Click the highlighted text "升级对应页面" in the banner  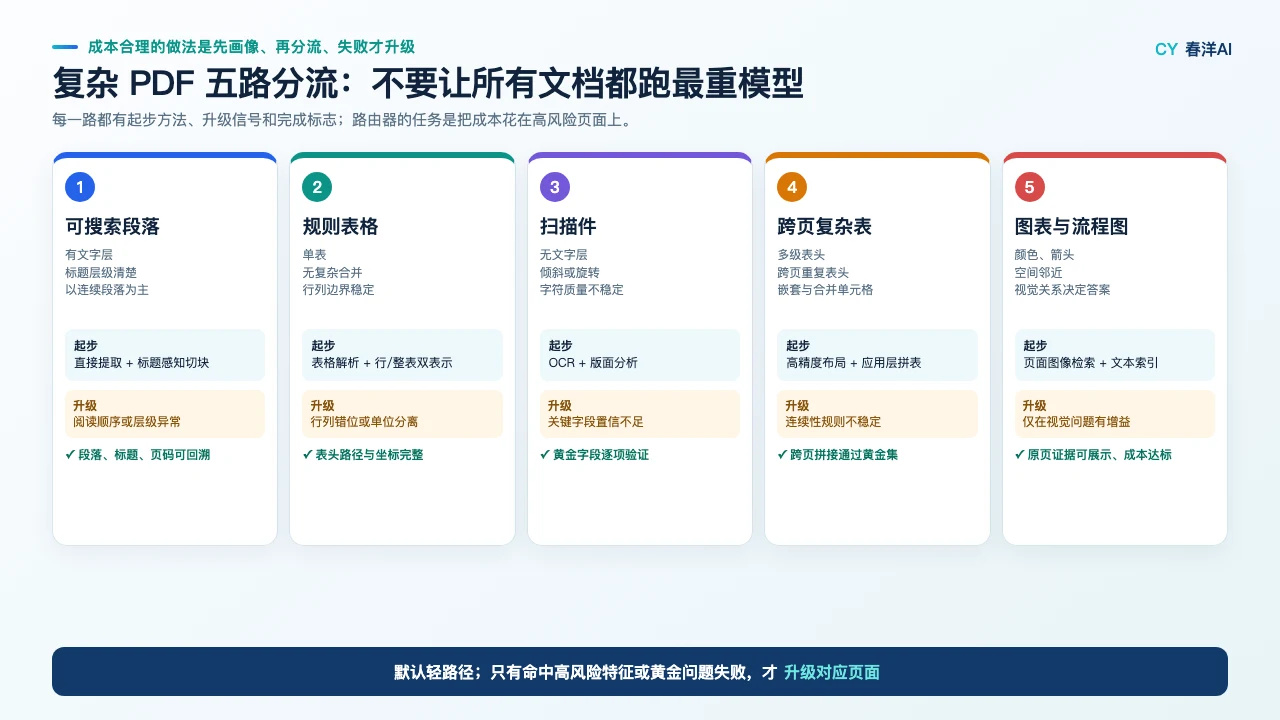pos(832,672)
